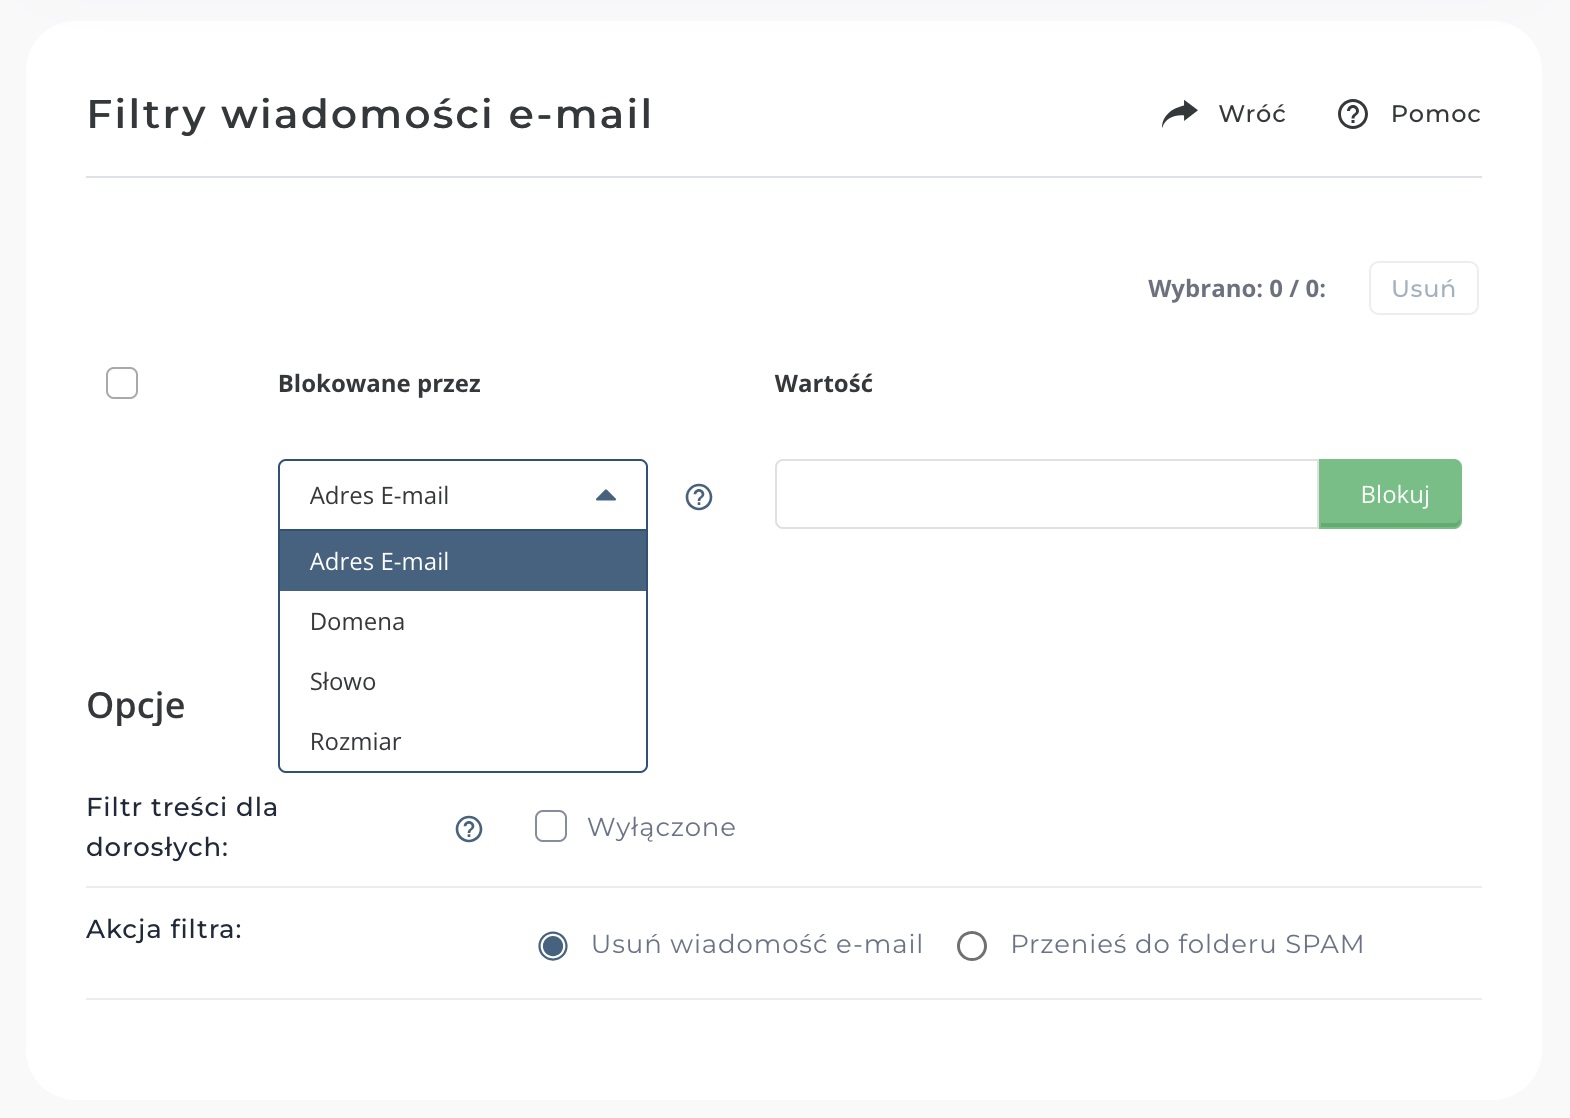Click the help icon for the adult content filter
Viewport: 1570px width, 1118px height.
pyautogui.click(x=468, y=829)
